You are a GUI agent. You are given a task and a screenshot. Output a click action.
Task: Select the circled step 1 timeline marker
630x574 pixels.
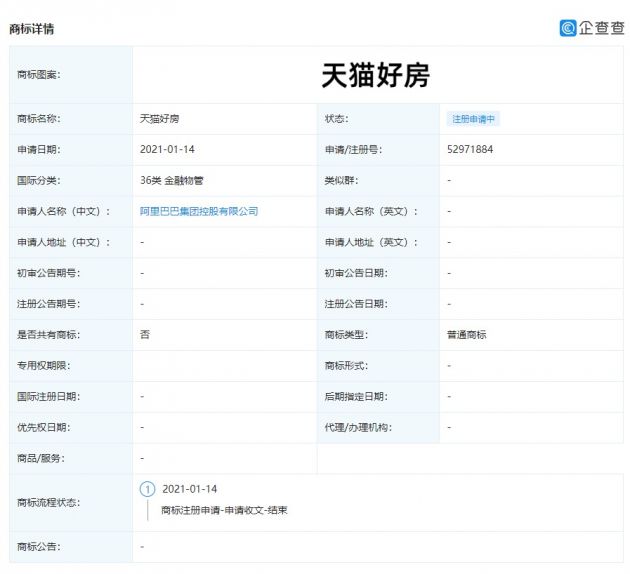[148, 489]
